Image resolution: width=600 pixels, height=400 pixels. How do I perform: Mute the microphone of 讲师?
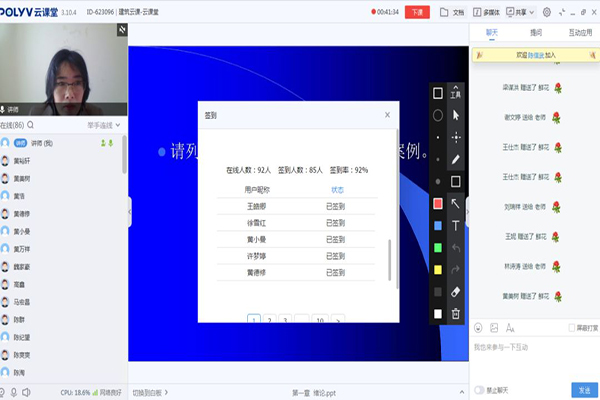click(102, 143)
